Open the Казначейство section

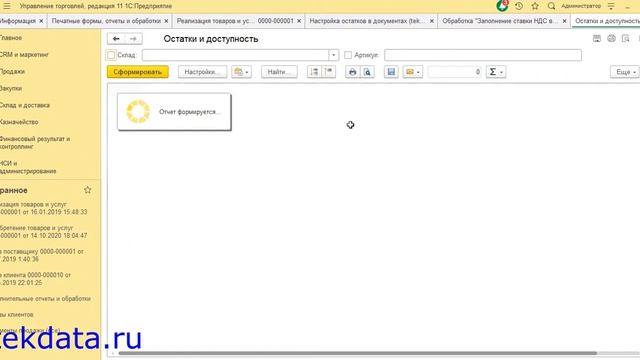[x=19, y=122]
